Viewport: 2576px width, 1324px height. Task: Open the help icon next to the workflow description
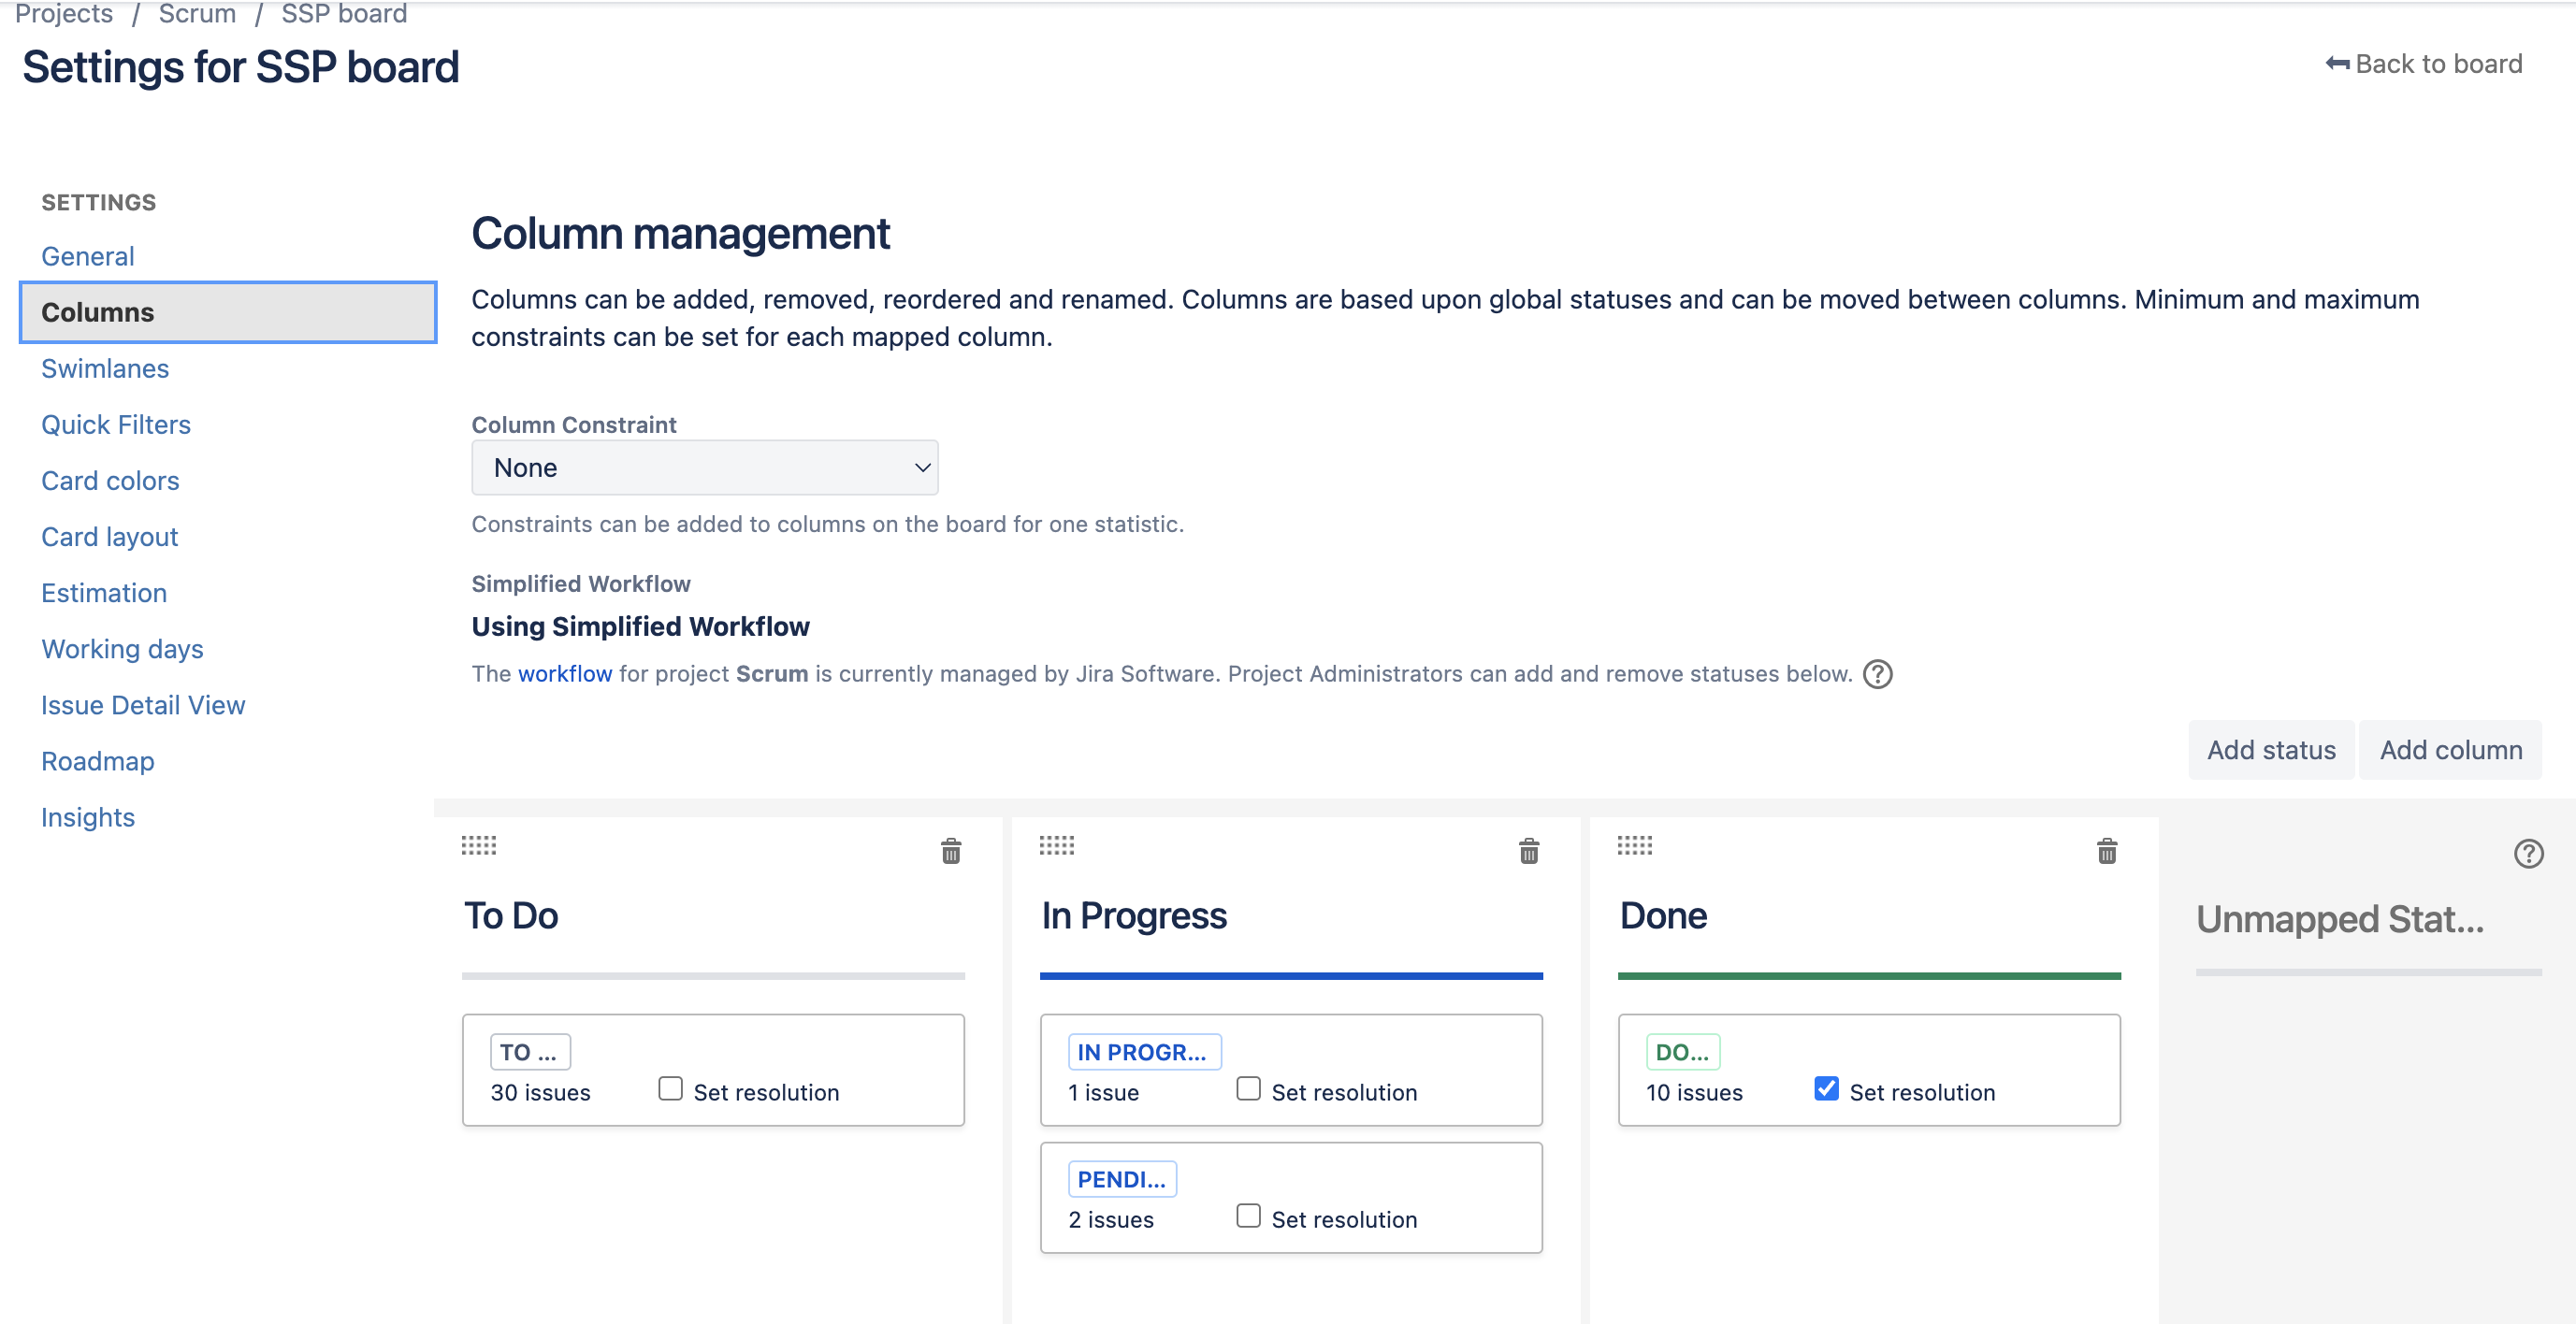click(x=1878, y=674)
